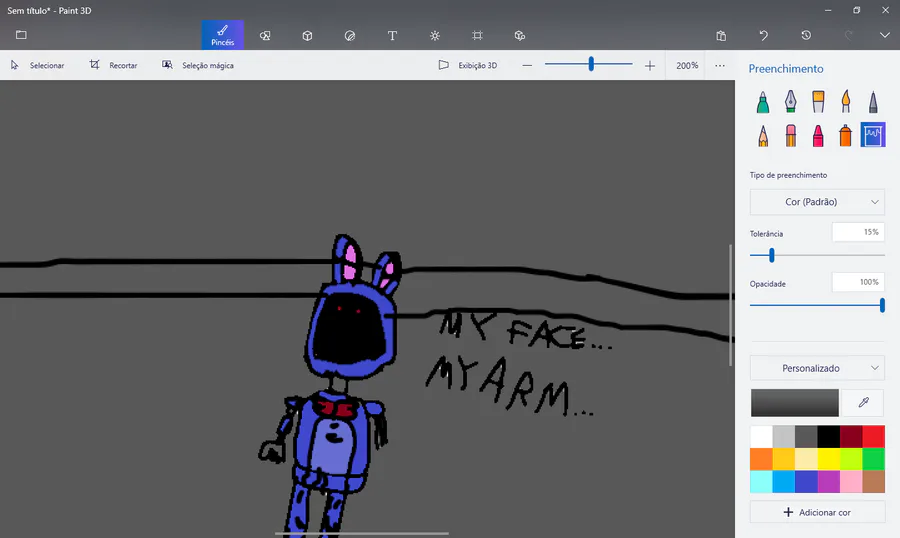Viewport: 900px width, 538px height.
Task: Select the Crayon tool
Action: click(x=818, y=136)
